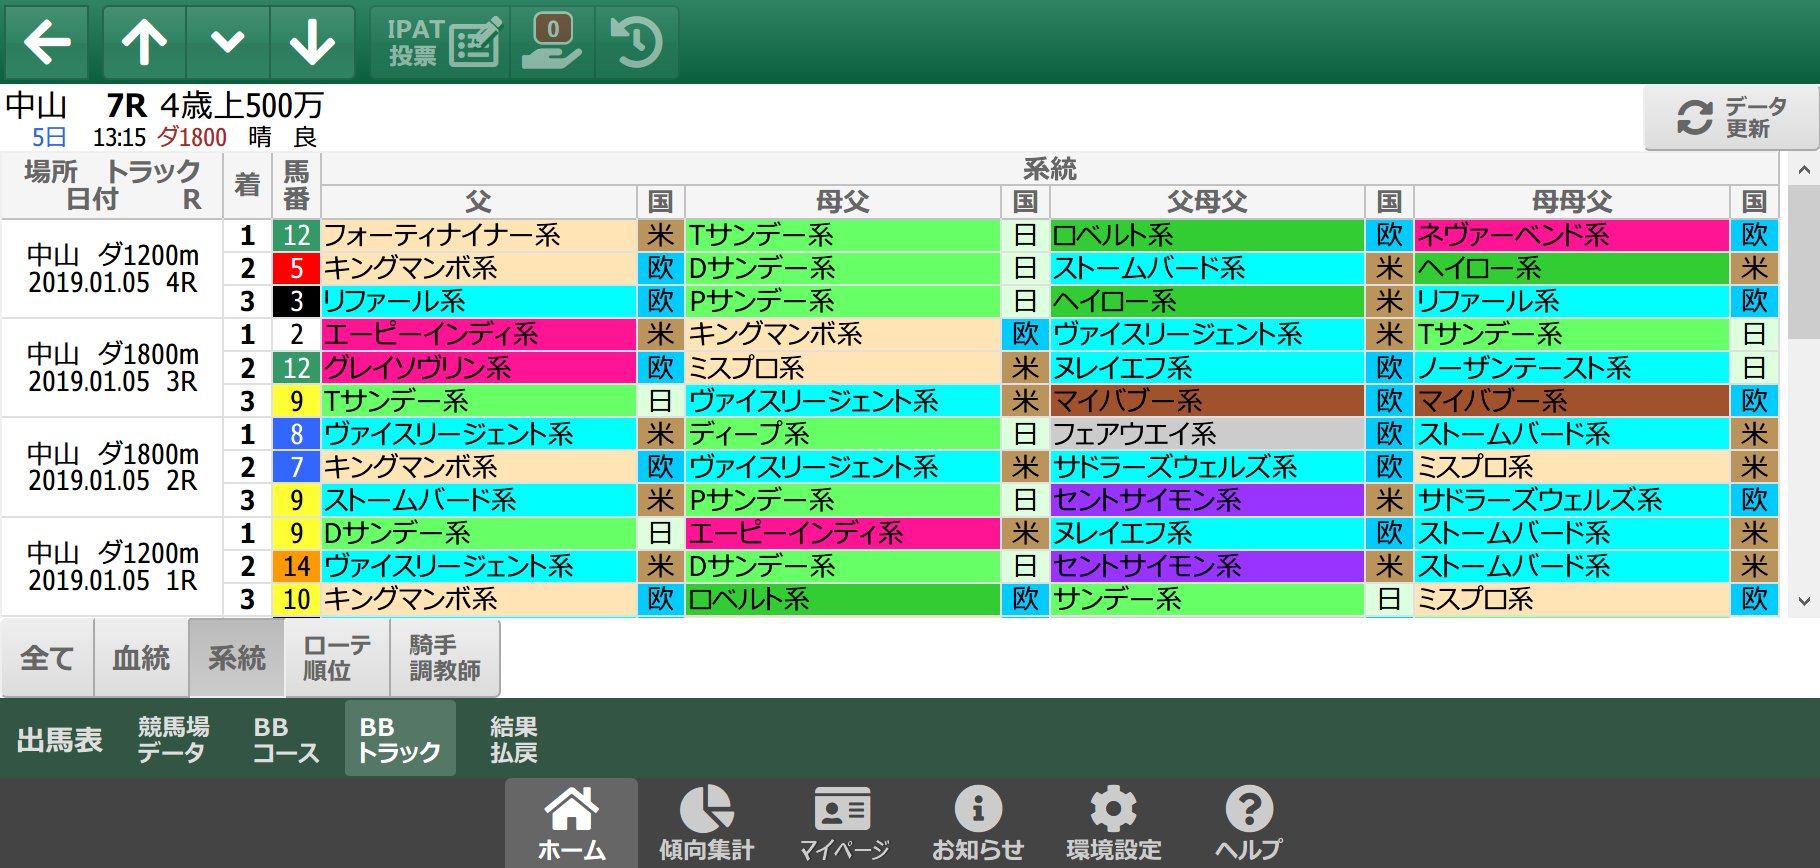
Task: Click the 5日 day label
Action: pos(49,137)
